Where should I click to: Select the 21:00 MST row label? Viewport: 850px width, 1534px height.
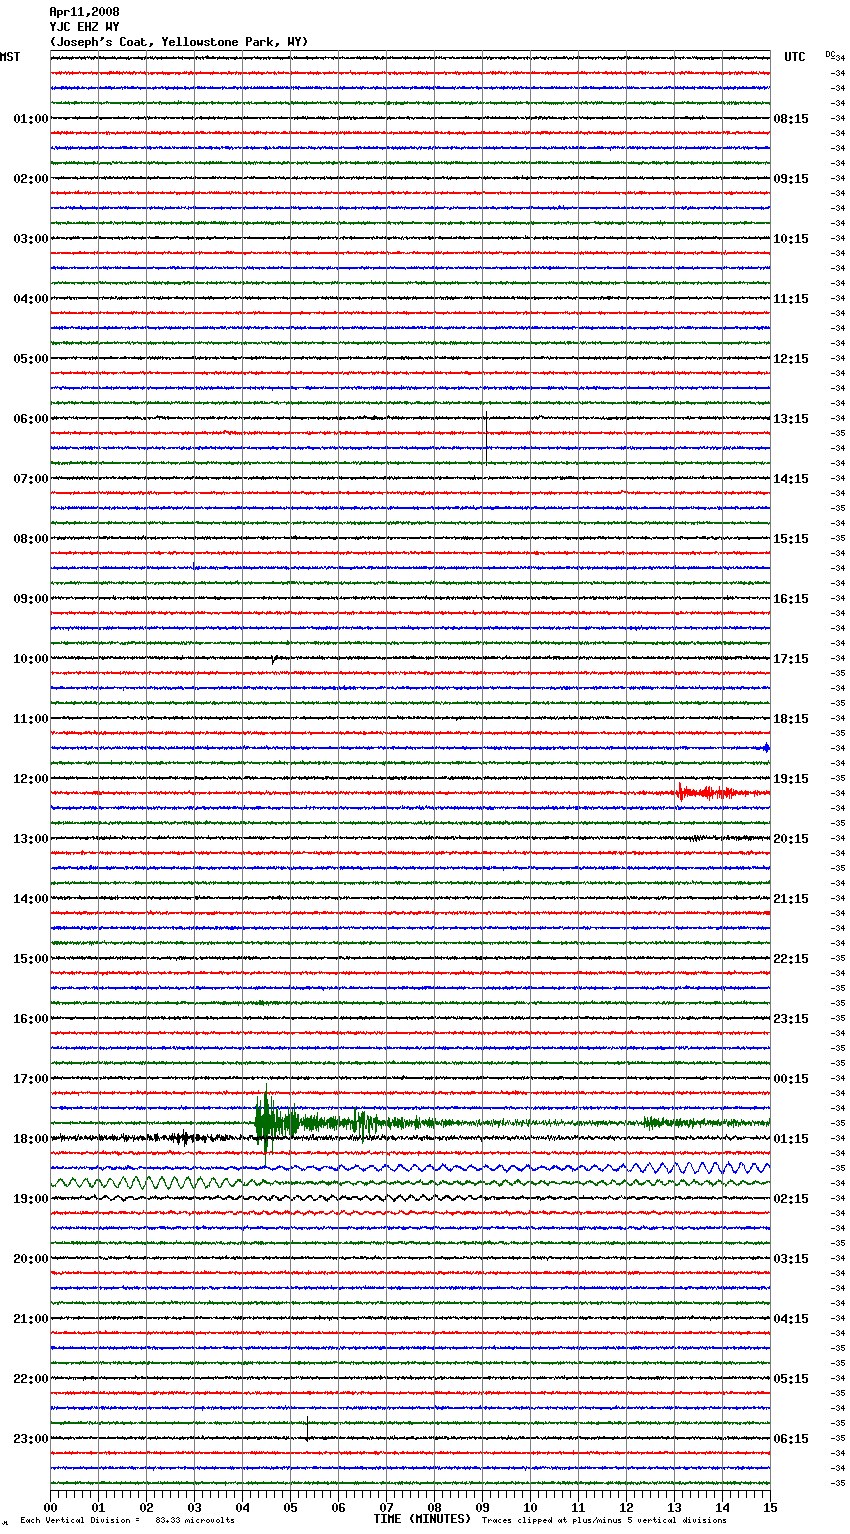pos(31,1319)
